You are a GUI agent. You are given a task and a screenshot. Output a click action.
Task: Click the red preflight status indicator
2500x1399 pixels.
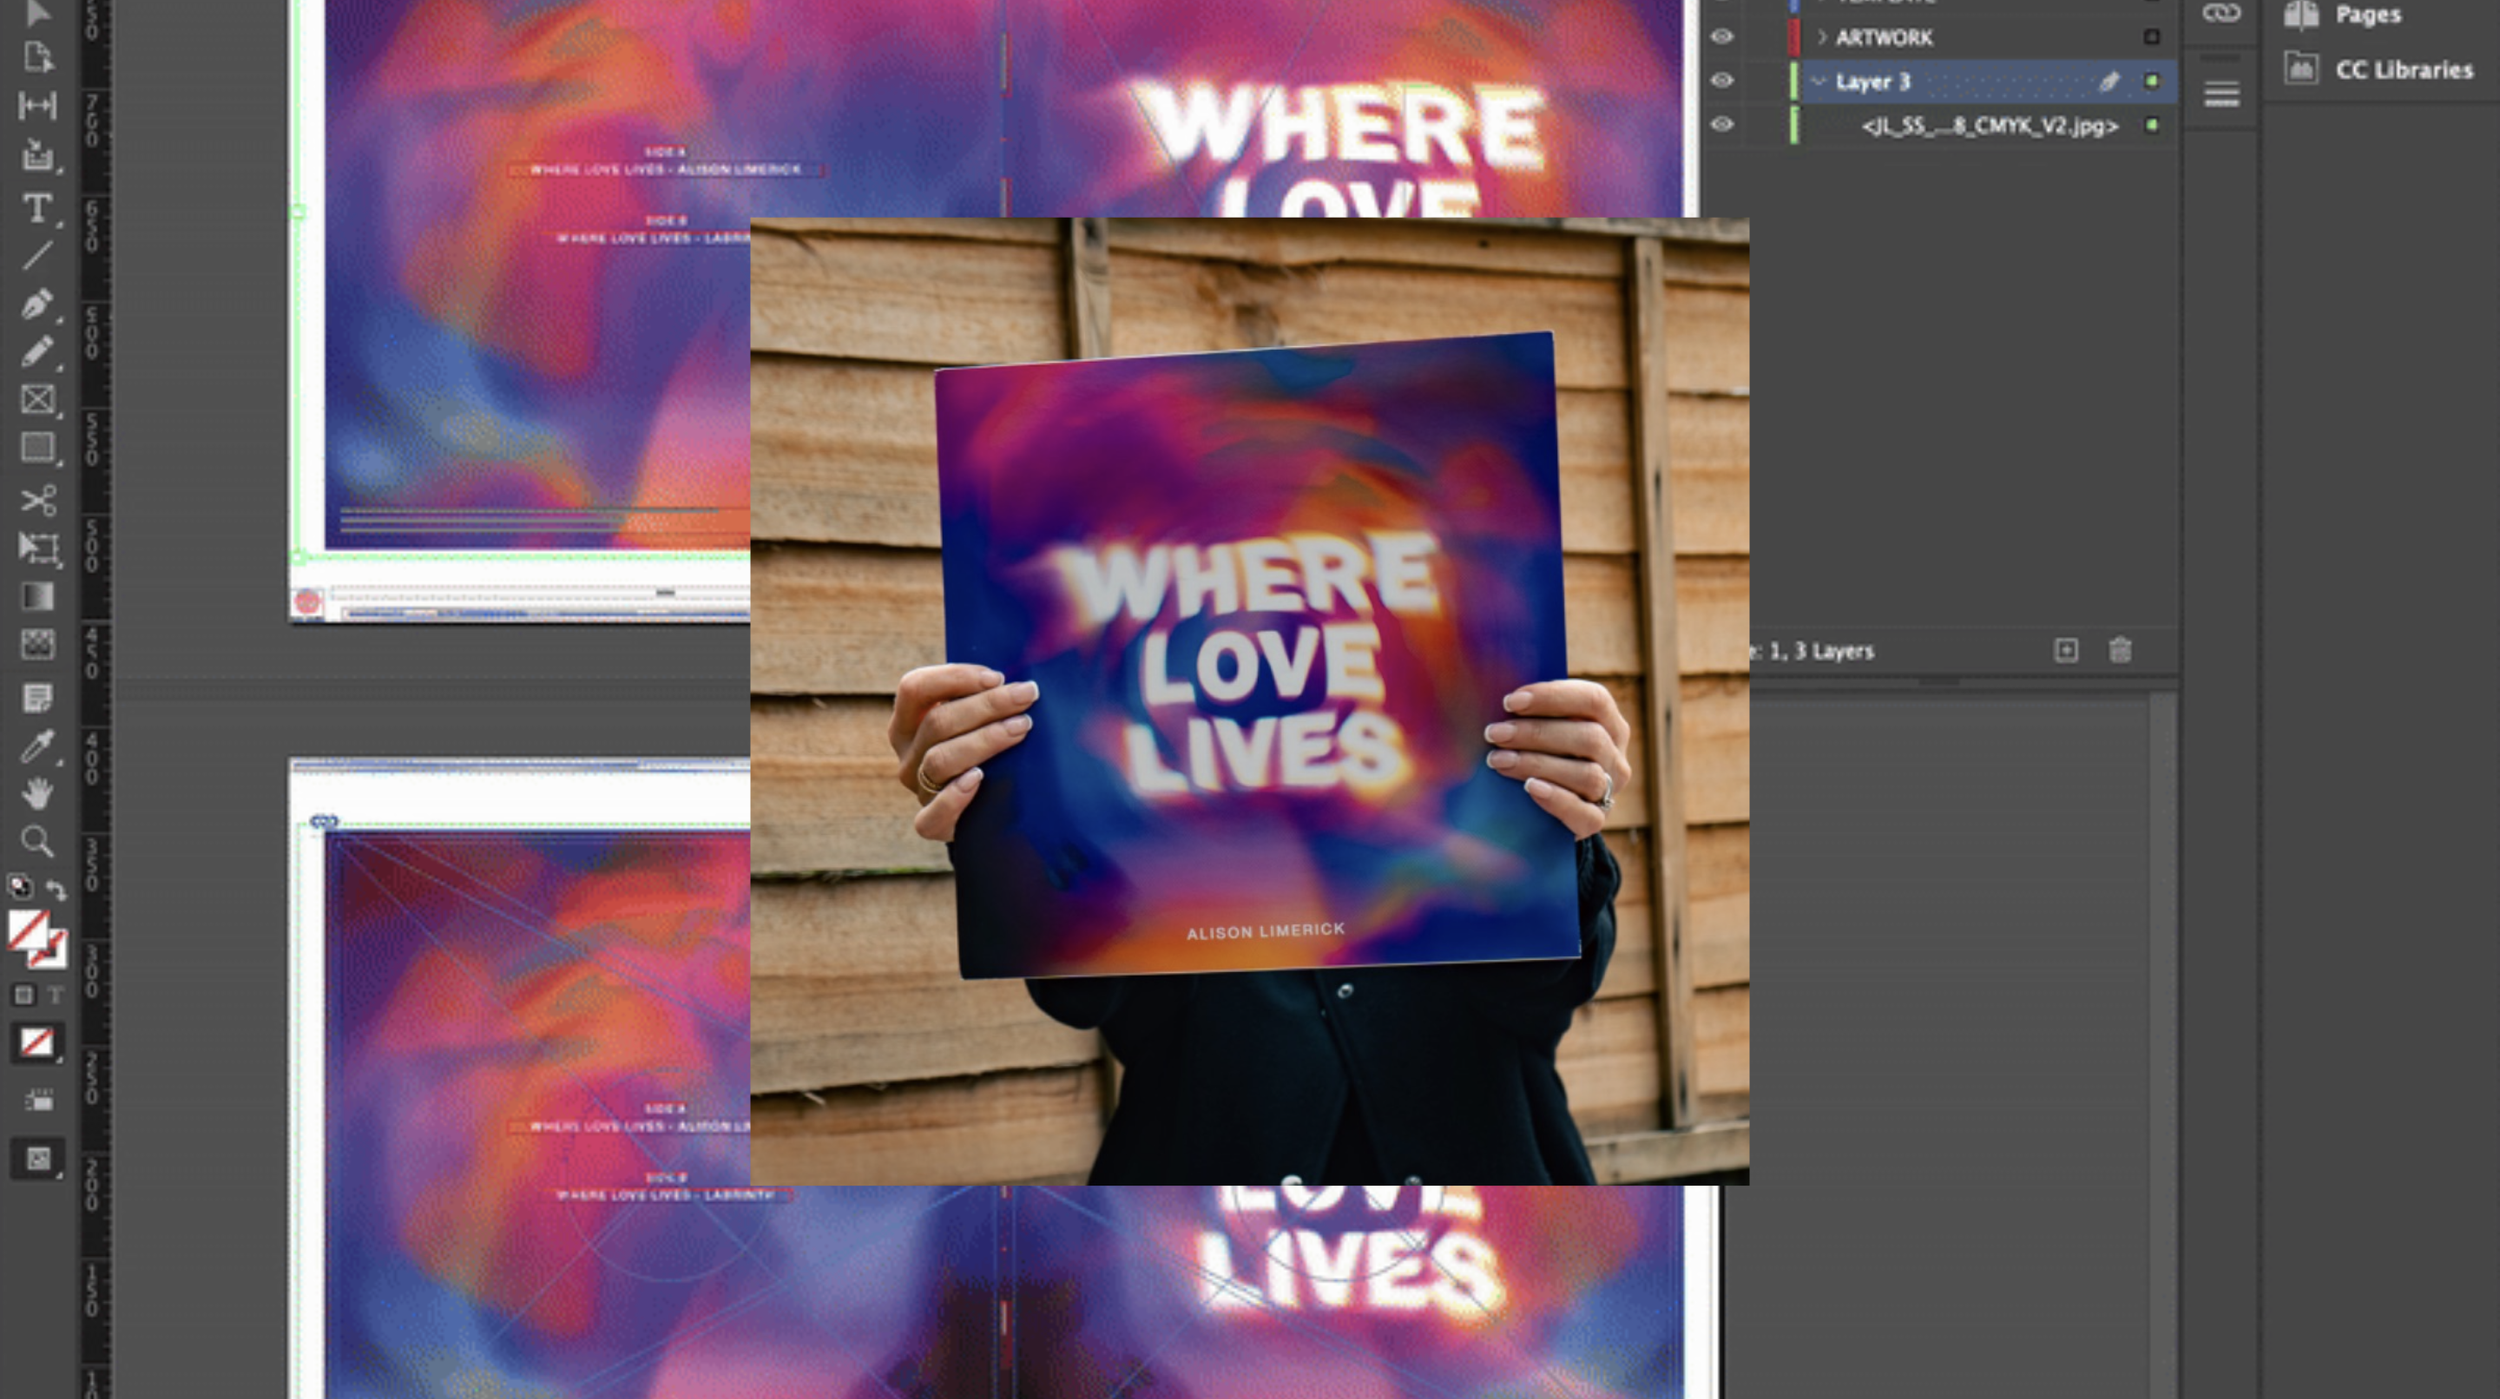coord(307,601)
